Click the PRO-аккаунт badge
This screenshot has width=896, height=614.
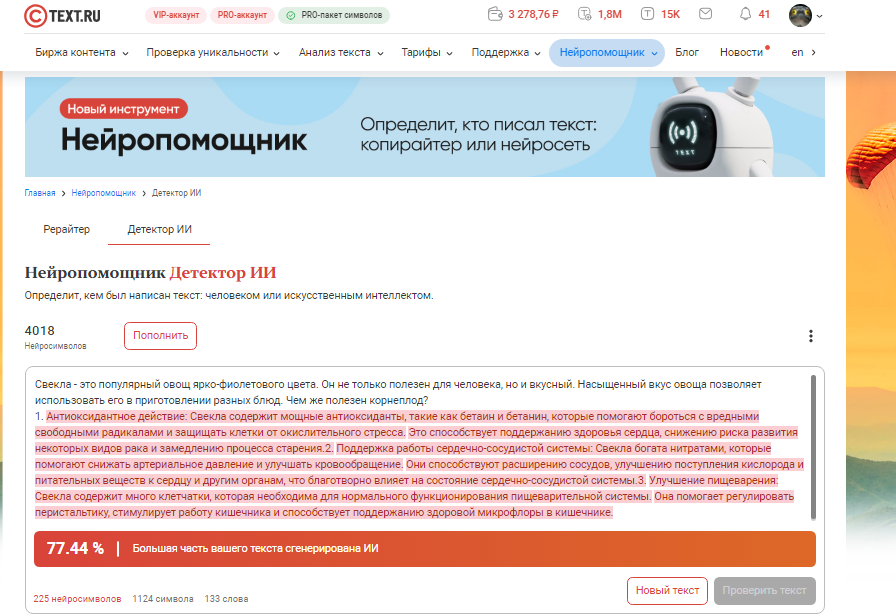point(242,15)
